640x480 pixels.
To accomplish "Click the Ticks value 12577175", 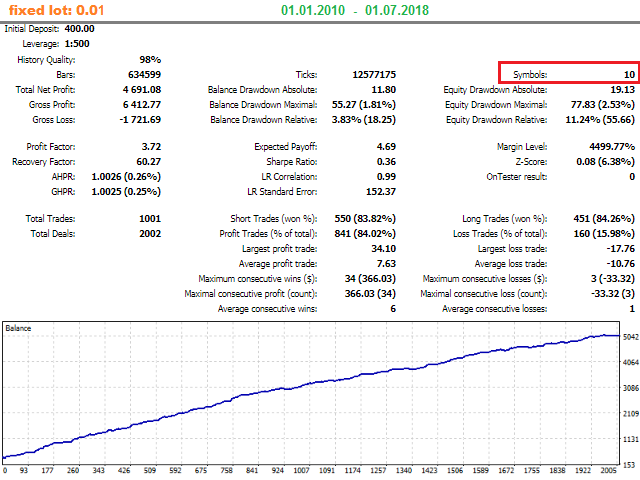I will [x=376, y=75].
